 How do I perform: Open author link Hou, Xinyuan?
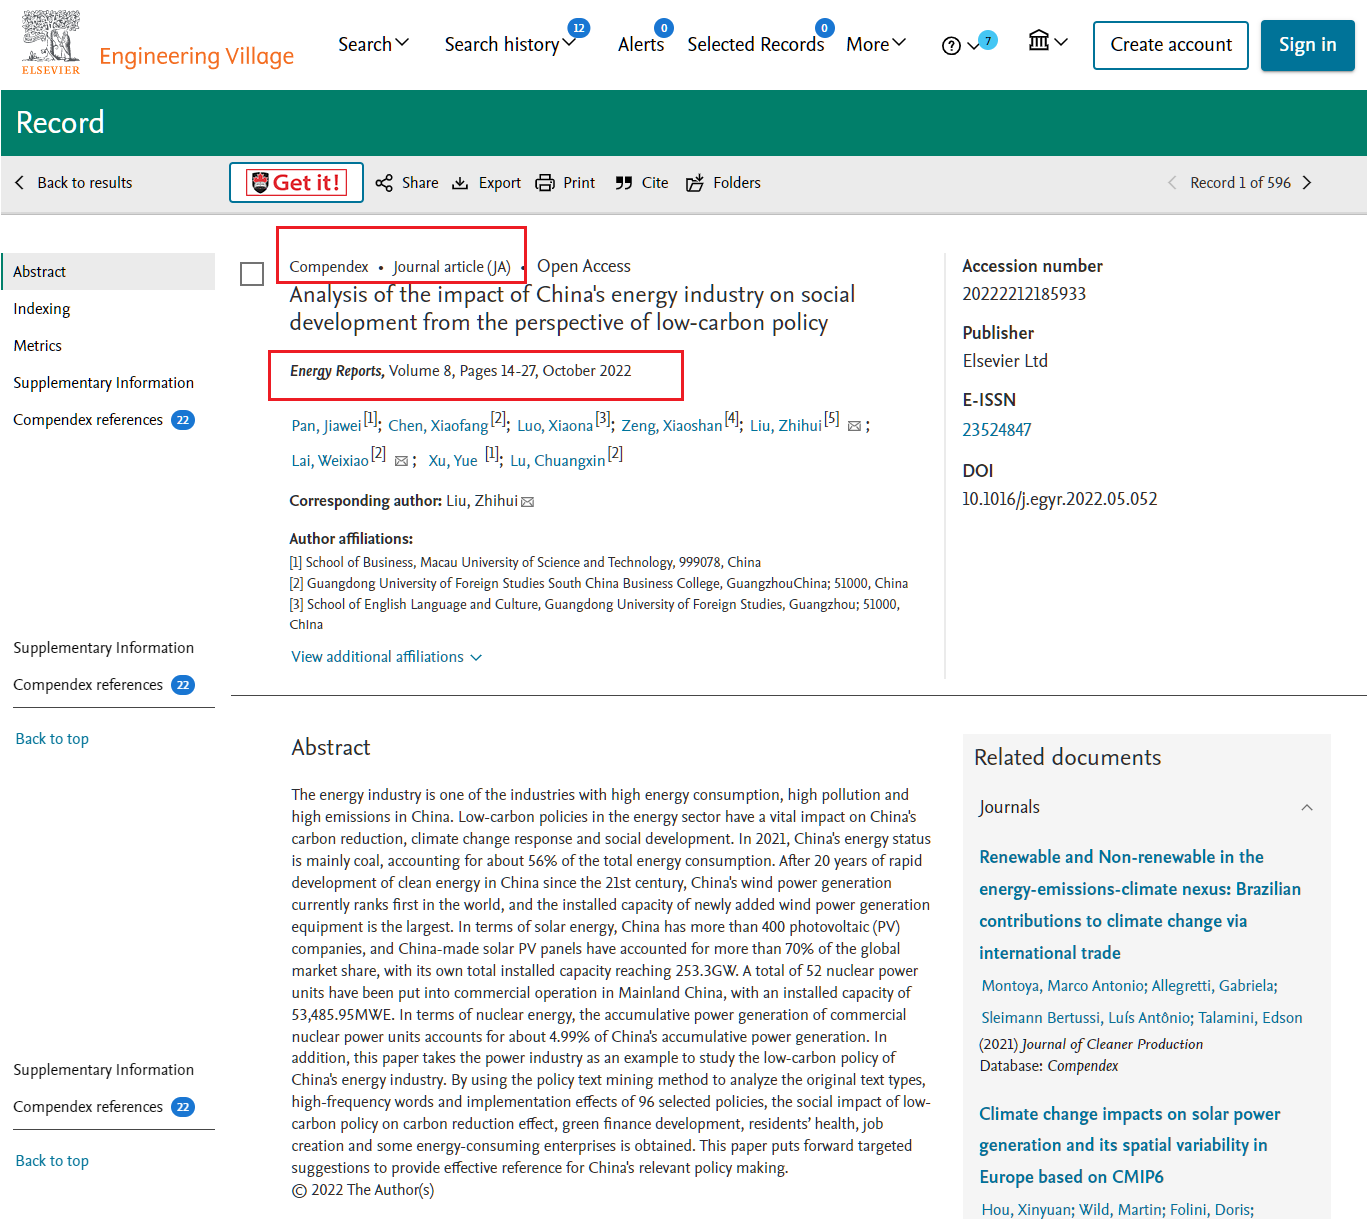pyautogui.click(x=1025, y=1210)
